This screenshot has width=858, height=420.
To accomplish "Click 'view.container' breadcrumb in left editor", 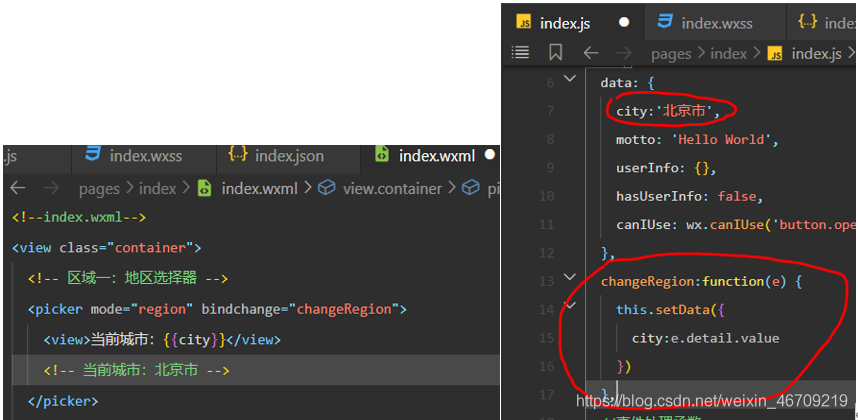I will pos(392,189).
